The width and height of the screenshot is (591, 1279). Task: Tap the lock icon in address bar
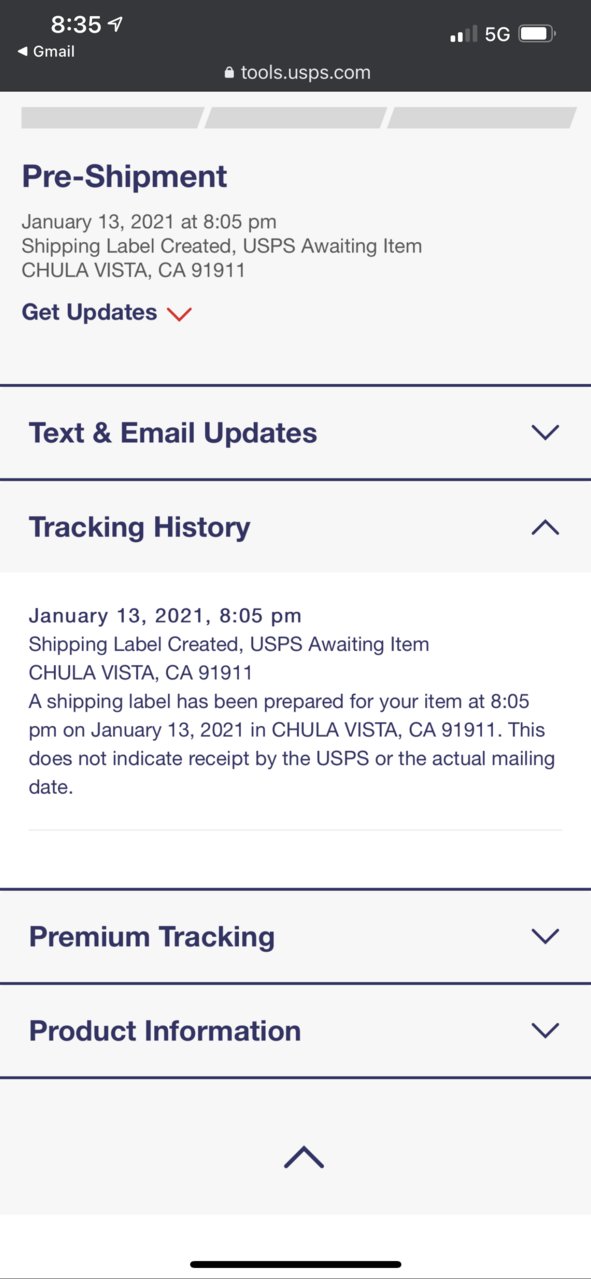pos(229,73)
